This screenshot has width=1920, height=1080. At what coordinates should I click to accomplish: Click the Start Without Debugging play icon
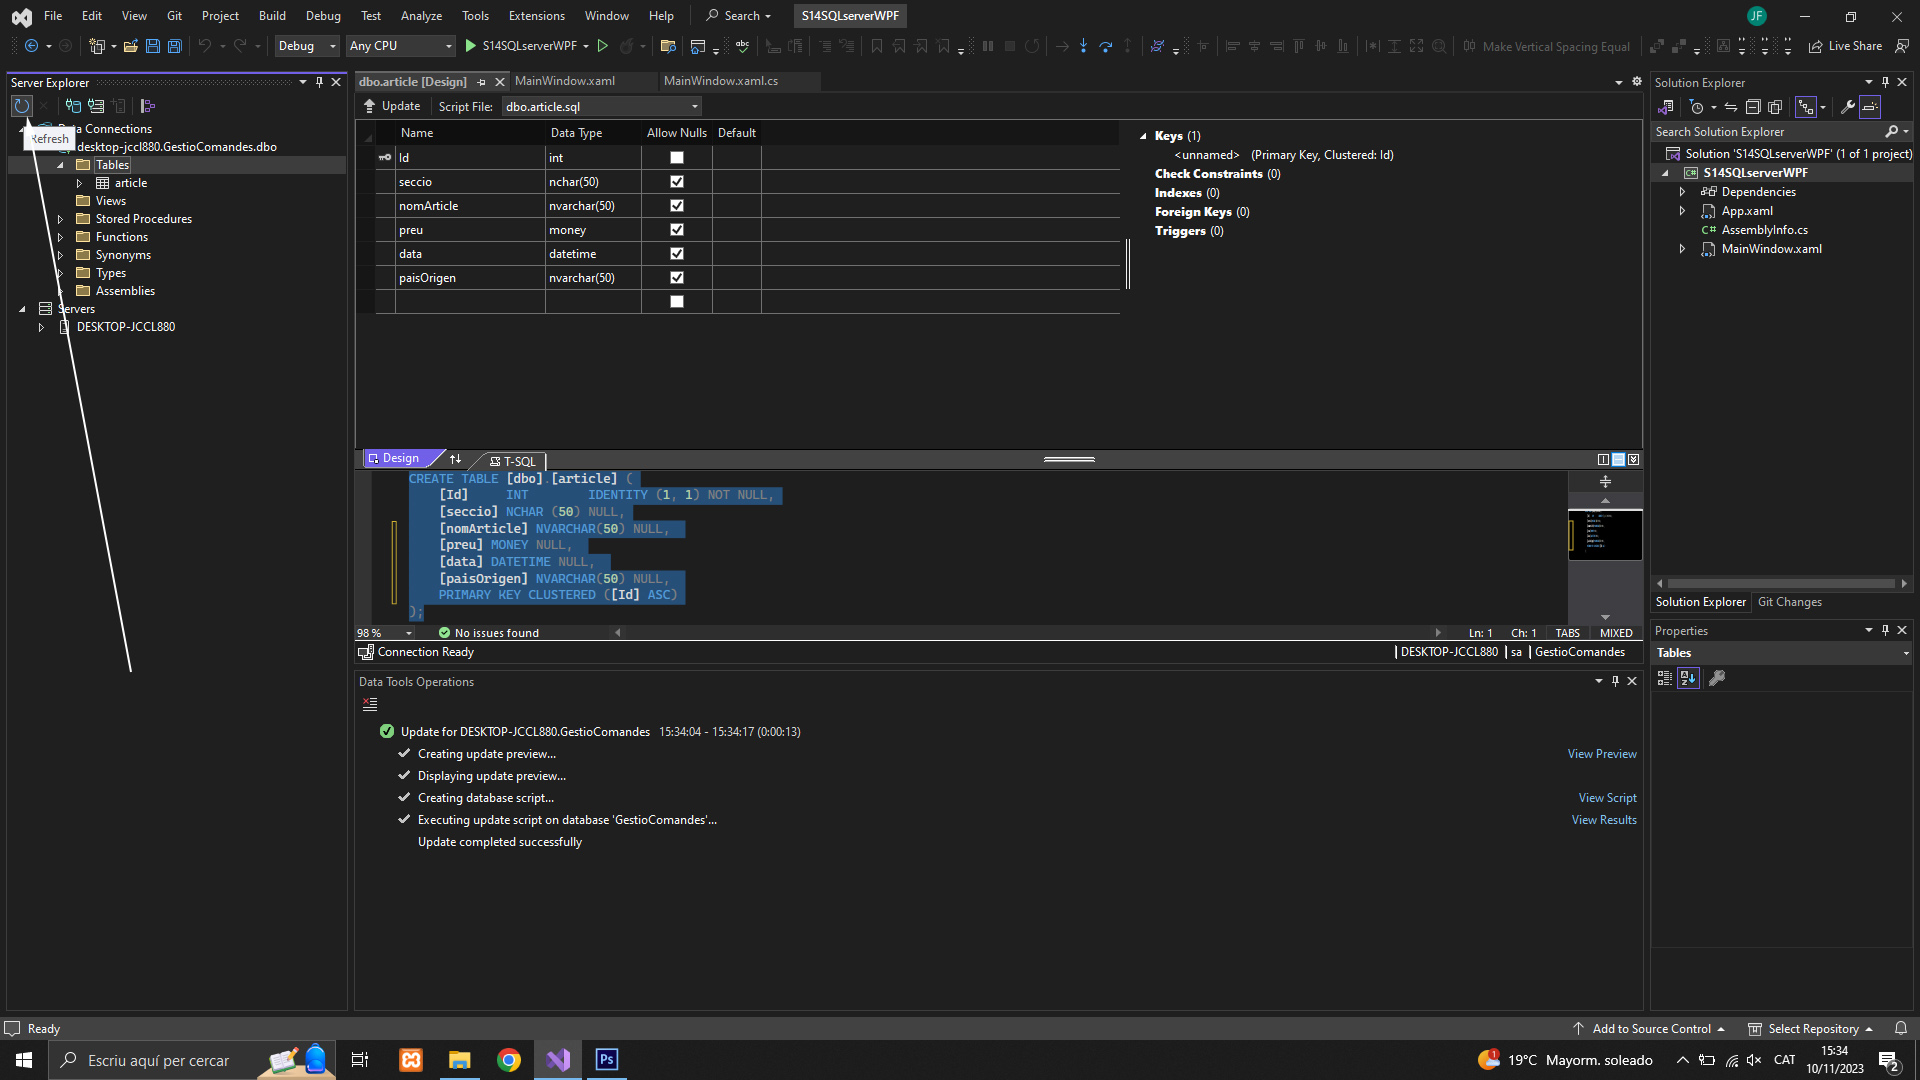click(602, 46)
